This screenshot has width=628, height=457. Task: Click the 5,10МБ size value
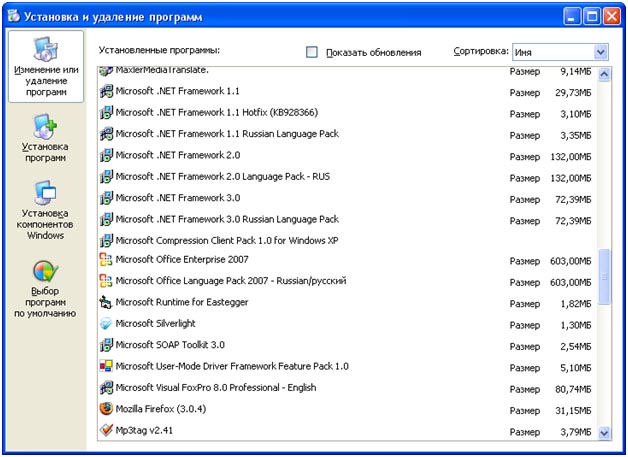(576, 368)
